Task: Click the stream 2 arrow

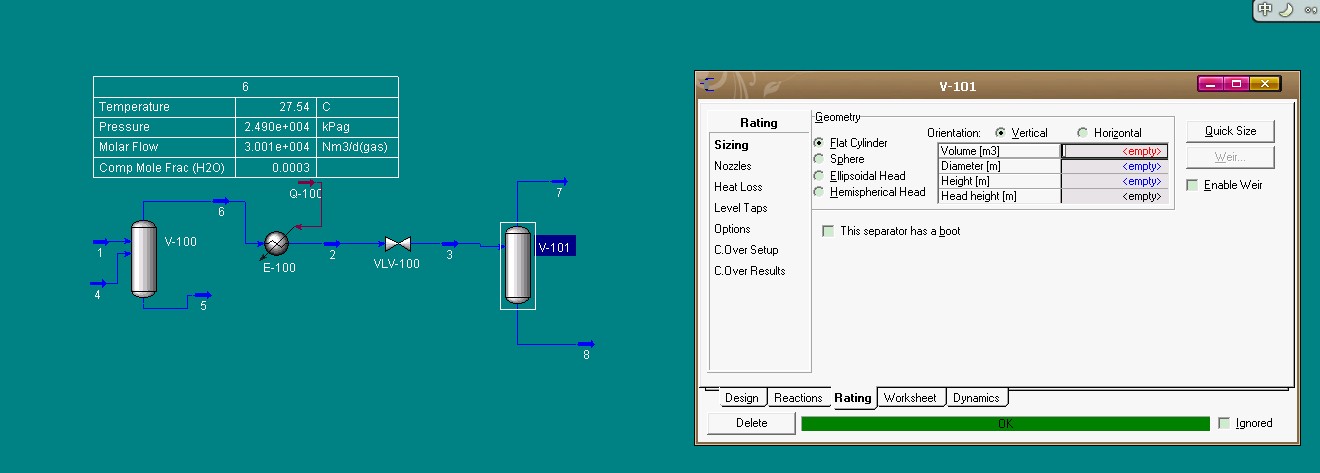Action: (x=333, y=244)
